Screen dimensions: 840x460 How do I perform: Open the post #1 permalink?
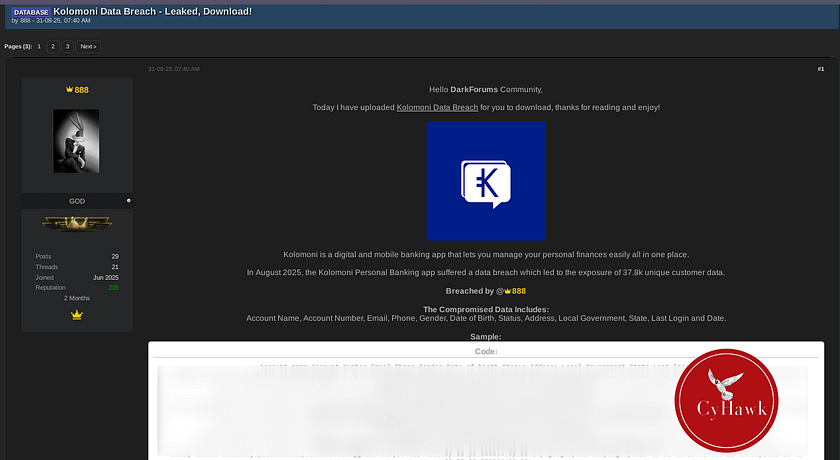tap(821, 69)
